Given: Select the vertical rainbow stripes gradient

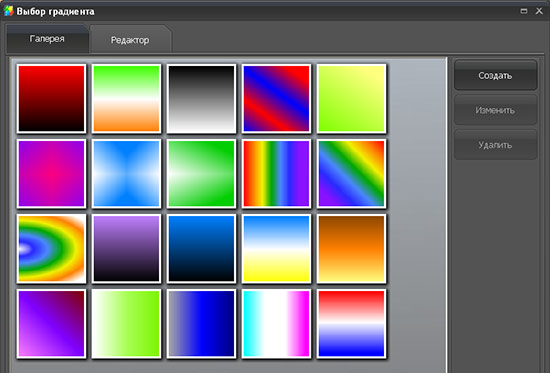Looking at the screenshot, I should pos(276,173).
